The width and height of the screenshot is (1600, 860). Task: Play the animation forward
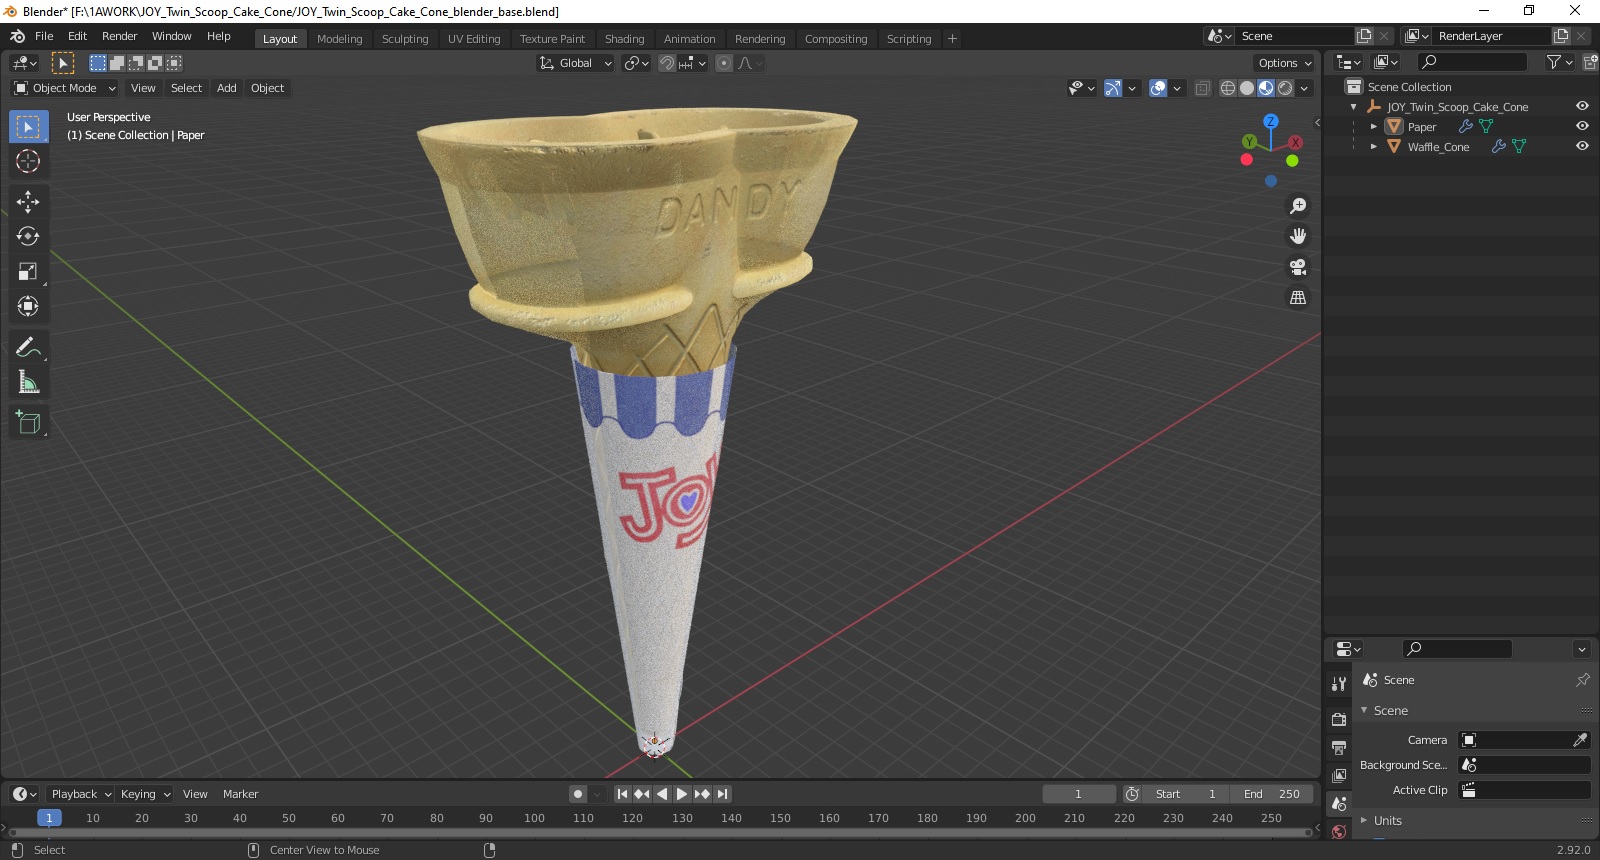[x=682, y=794]
